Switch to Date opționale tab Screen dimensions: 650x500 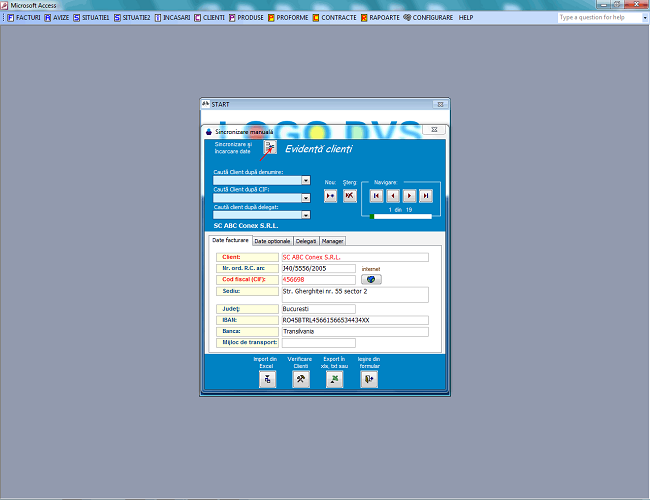(x=272, y=241)
